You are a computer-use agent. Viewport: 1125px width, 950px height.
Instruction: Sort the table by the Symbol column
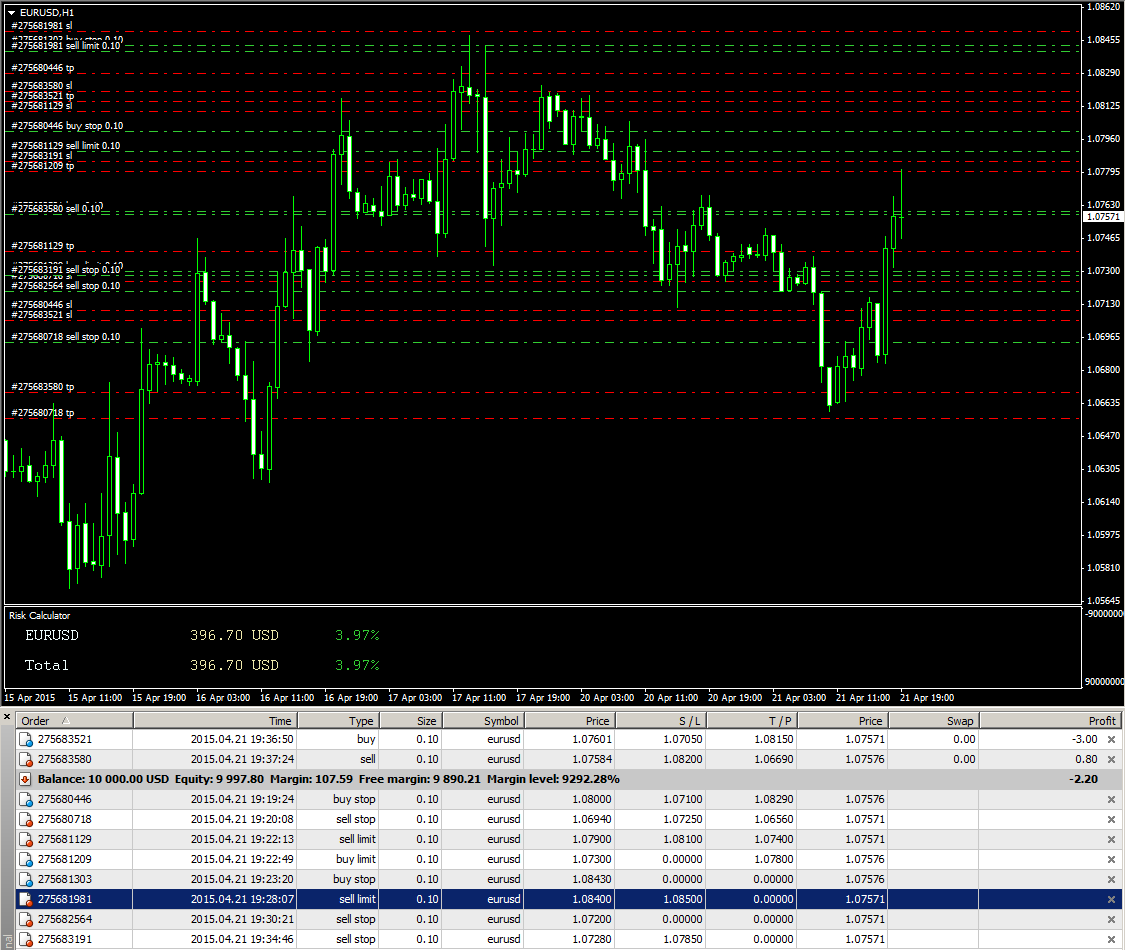tap(483, 720)
